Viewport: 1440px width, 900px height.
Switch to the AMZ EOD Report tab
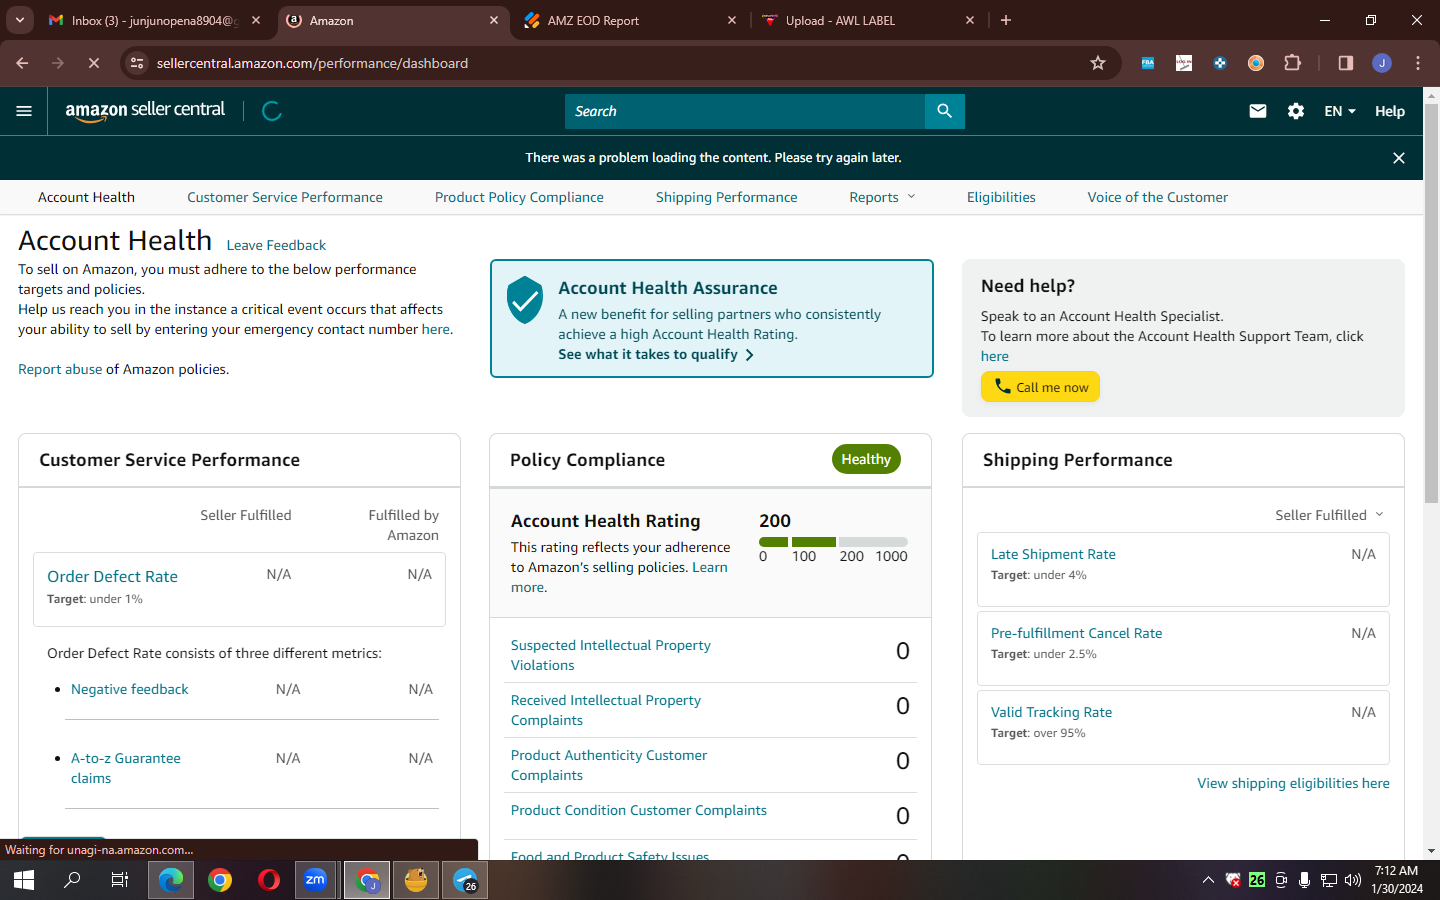click(630, 20)
